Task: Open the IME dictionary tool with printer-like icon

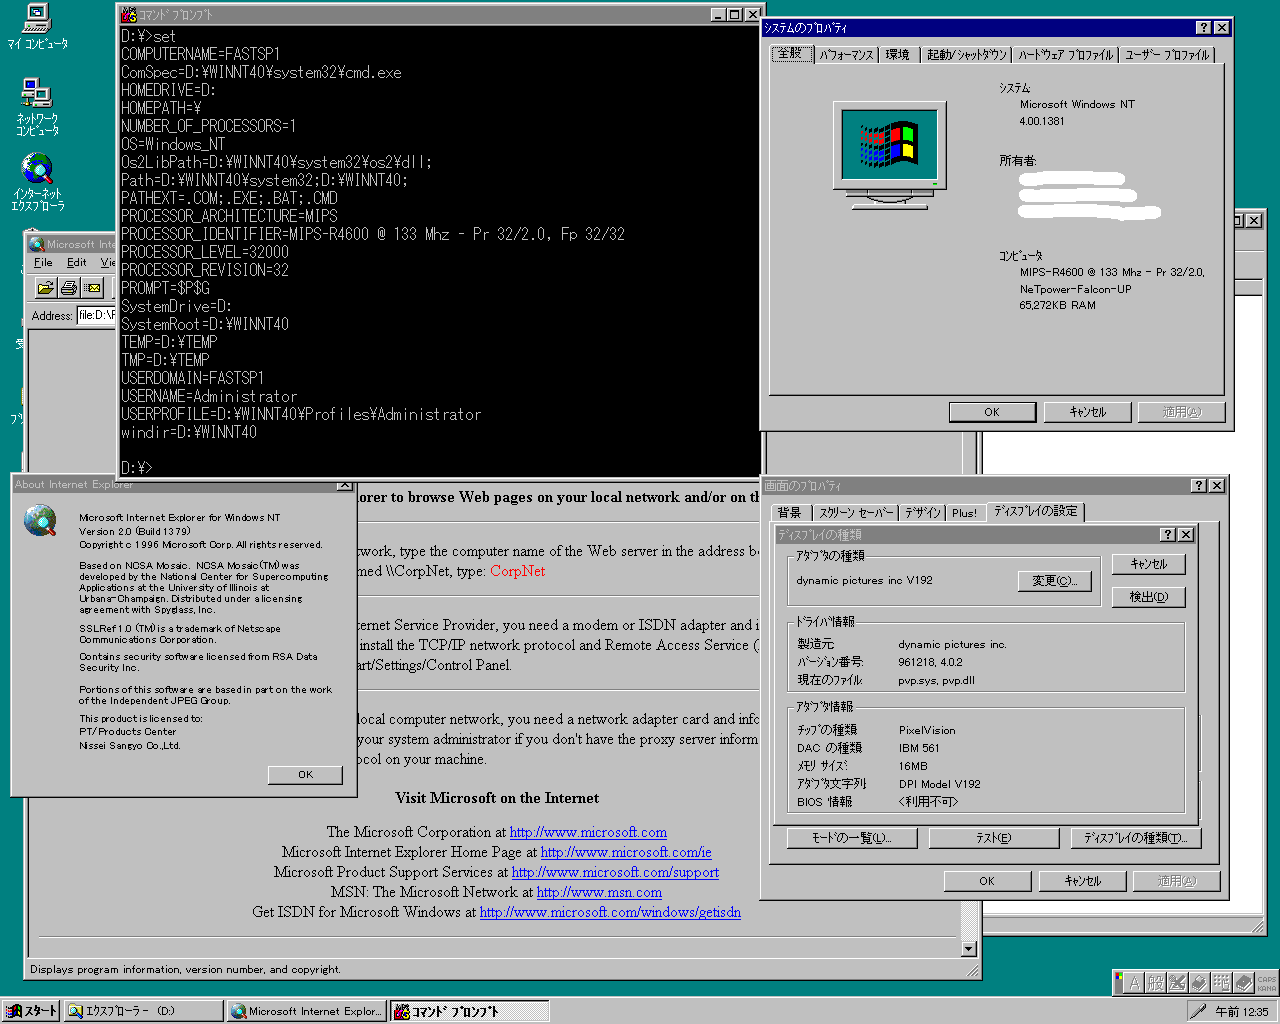Action: click(1199, 983)
